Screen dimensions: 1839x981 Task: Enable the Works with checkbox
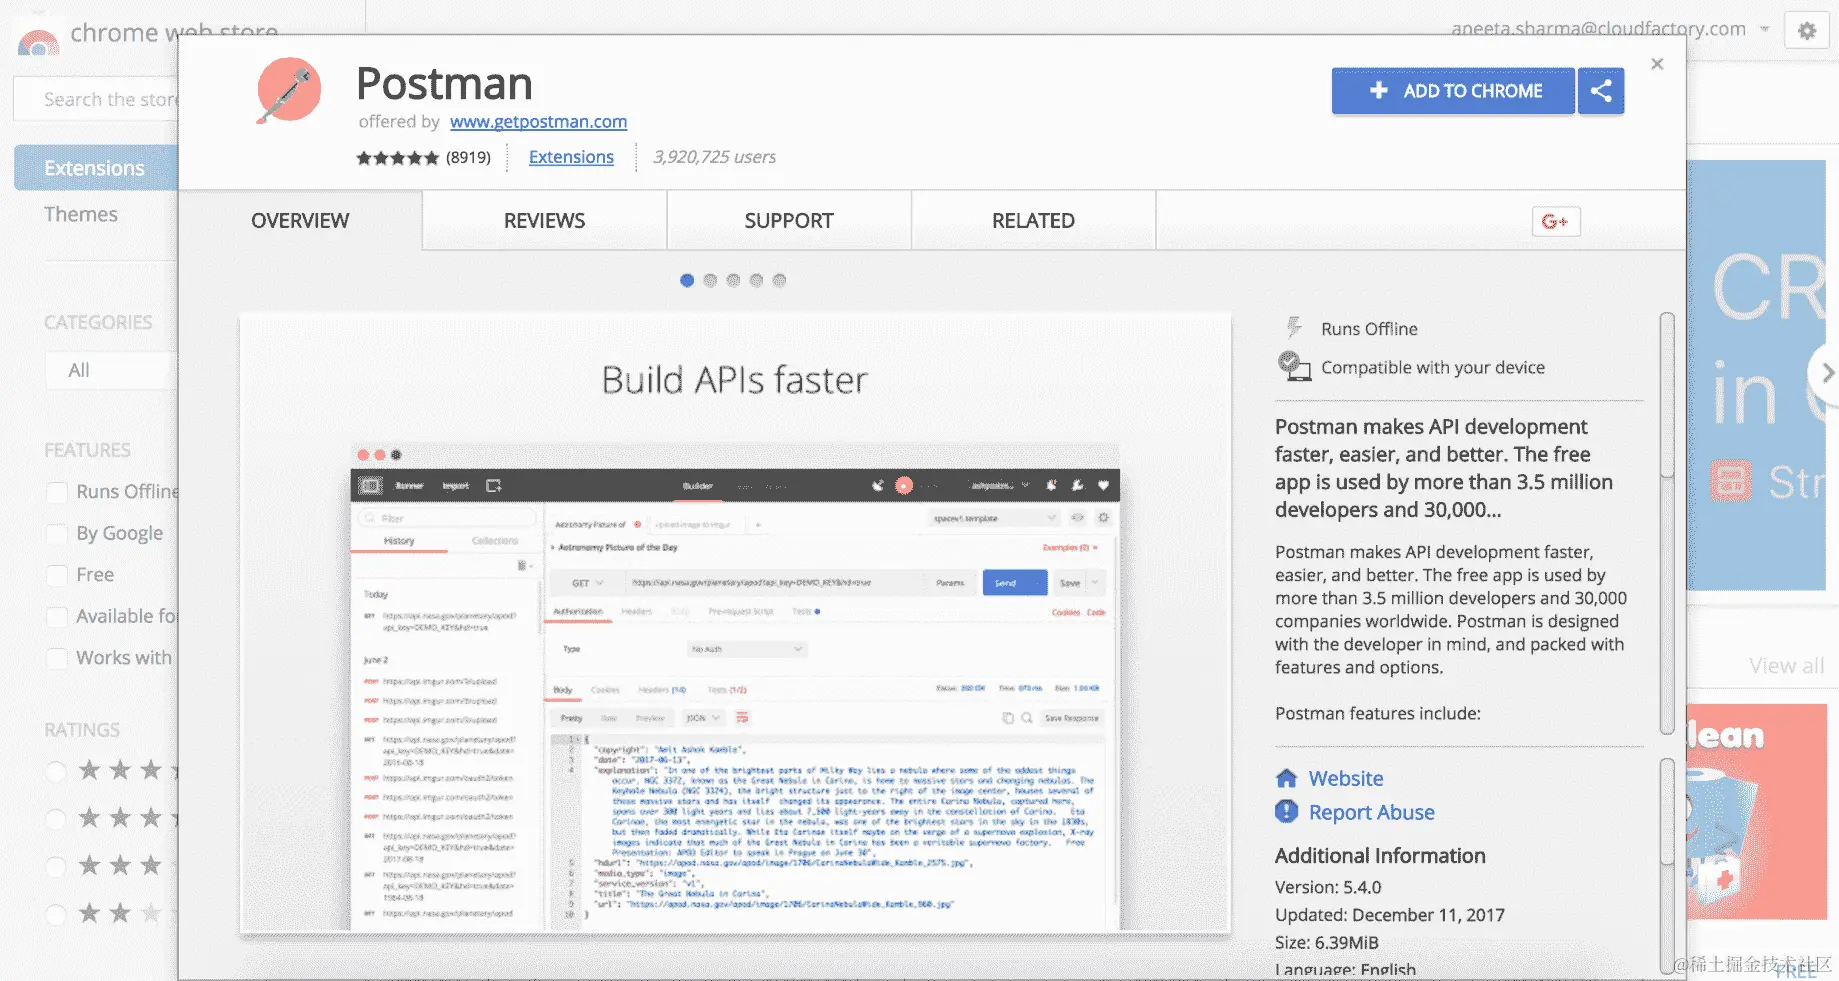coord(57,658)
